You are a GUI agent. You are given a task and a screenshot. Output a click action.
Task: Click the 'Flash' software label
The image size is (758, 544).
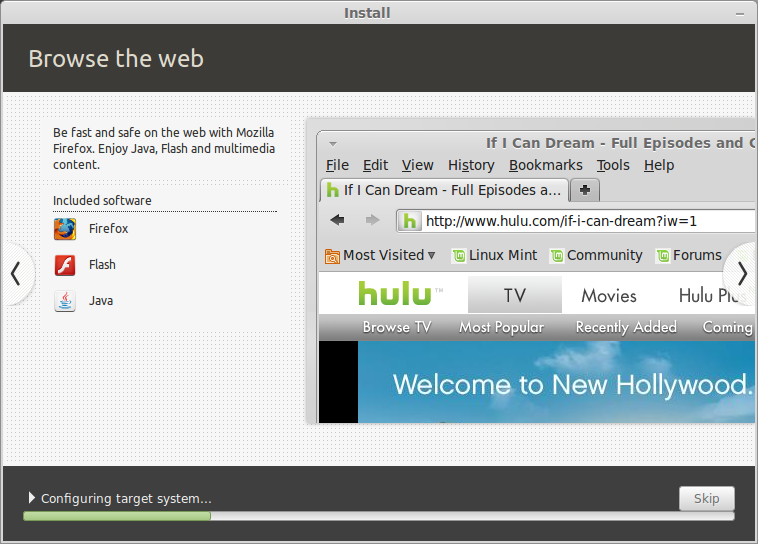[x=102, y=265]
